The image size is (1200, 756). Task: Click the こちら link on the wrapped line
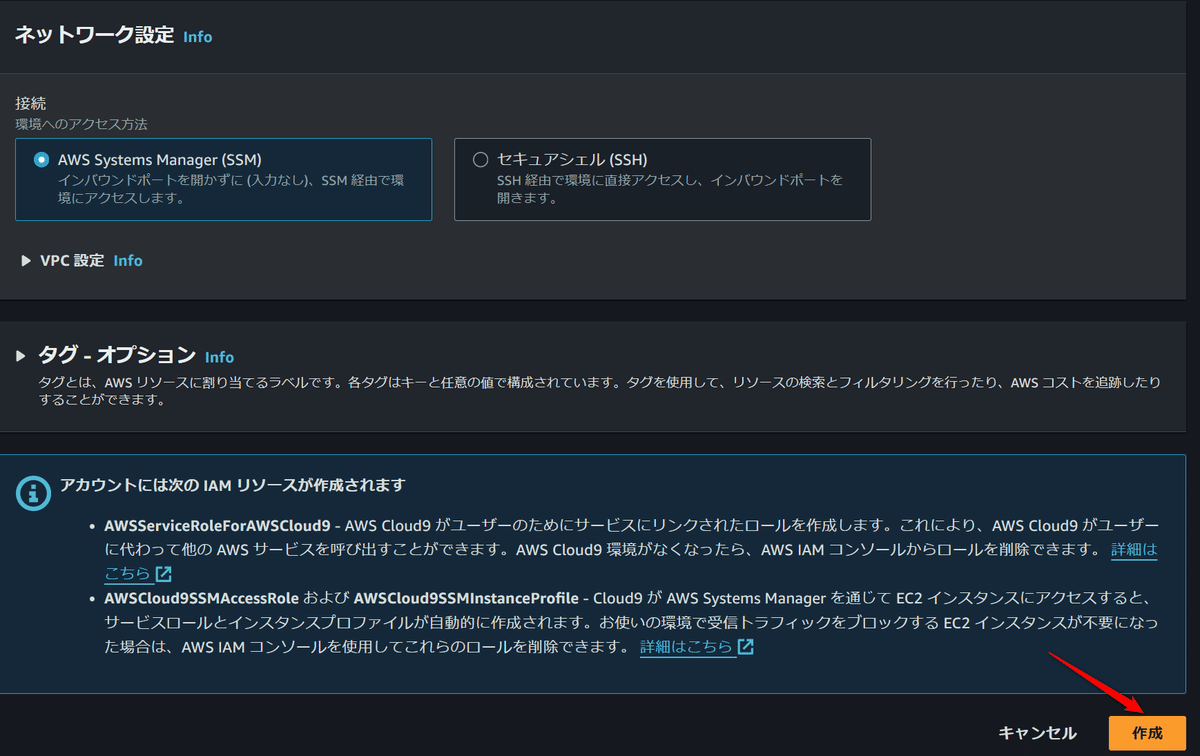[128, 574]
